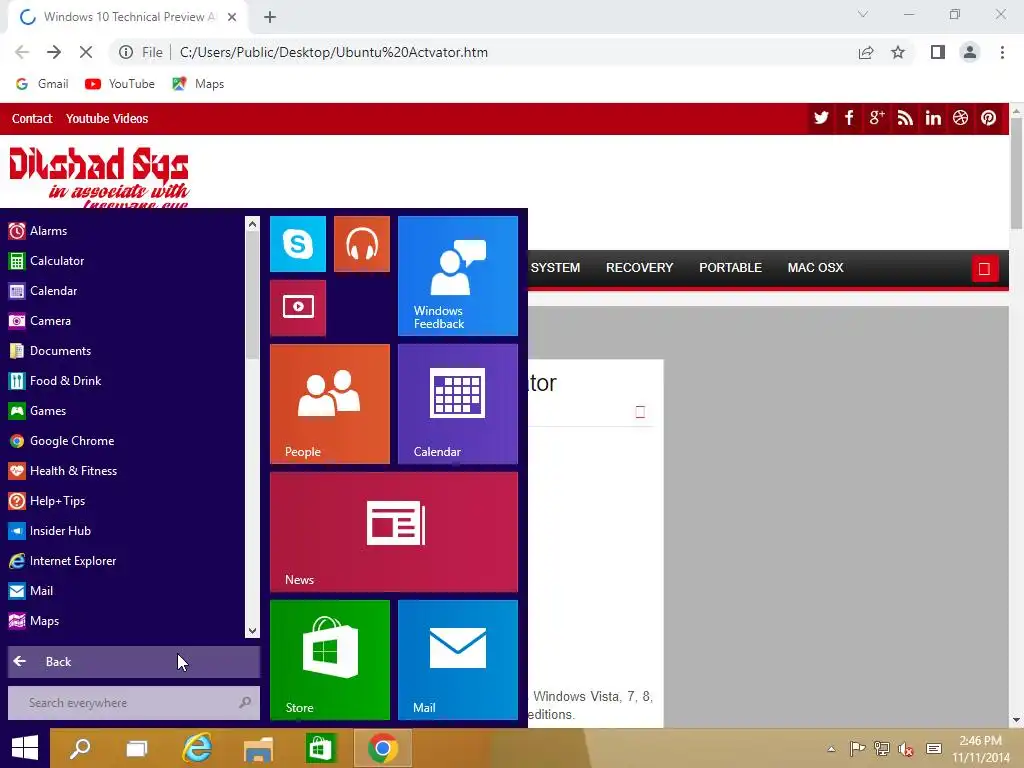Open the Video player tile
The height and width of the screenshot is (768, 1024).
(x=298, y=308)
